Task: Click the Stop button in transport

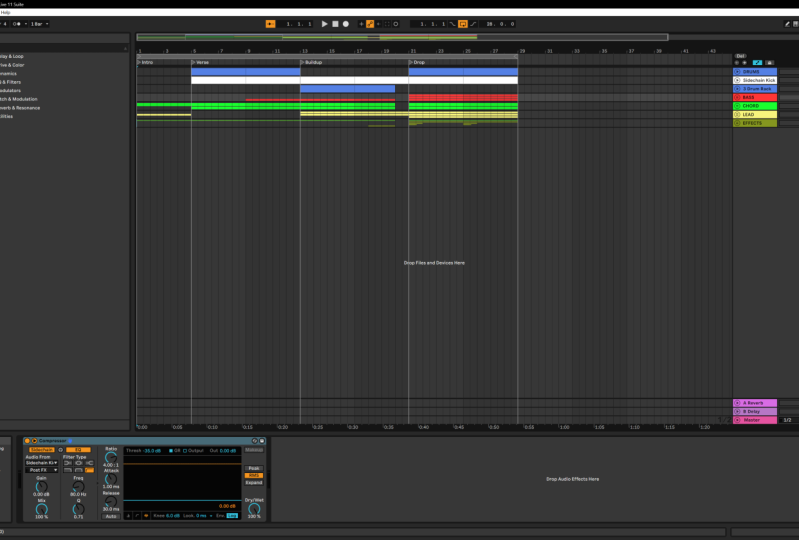Action: click(335, 24)
